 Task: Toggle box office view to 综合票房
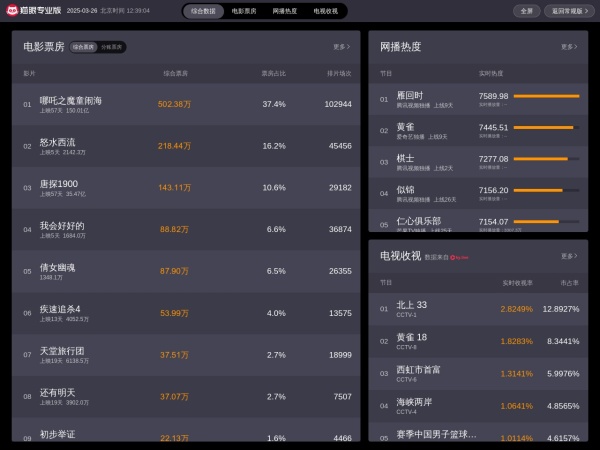coord(84,47)
